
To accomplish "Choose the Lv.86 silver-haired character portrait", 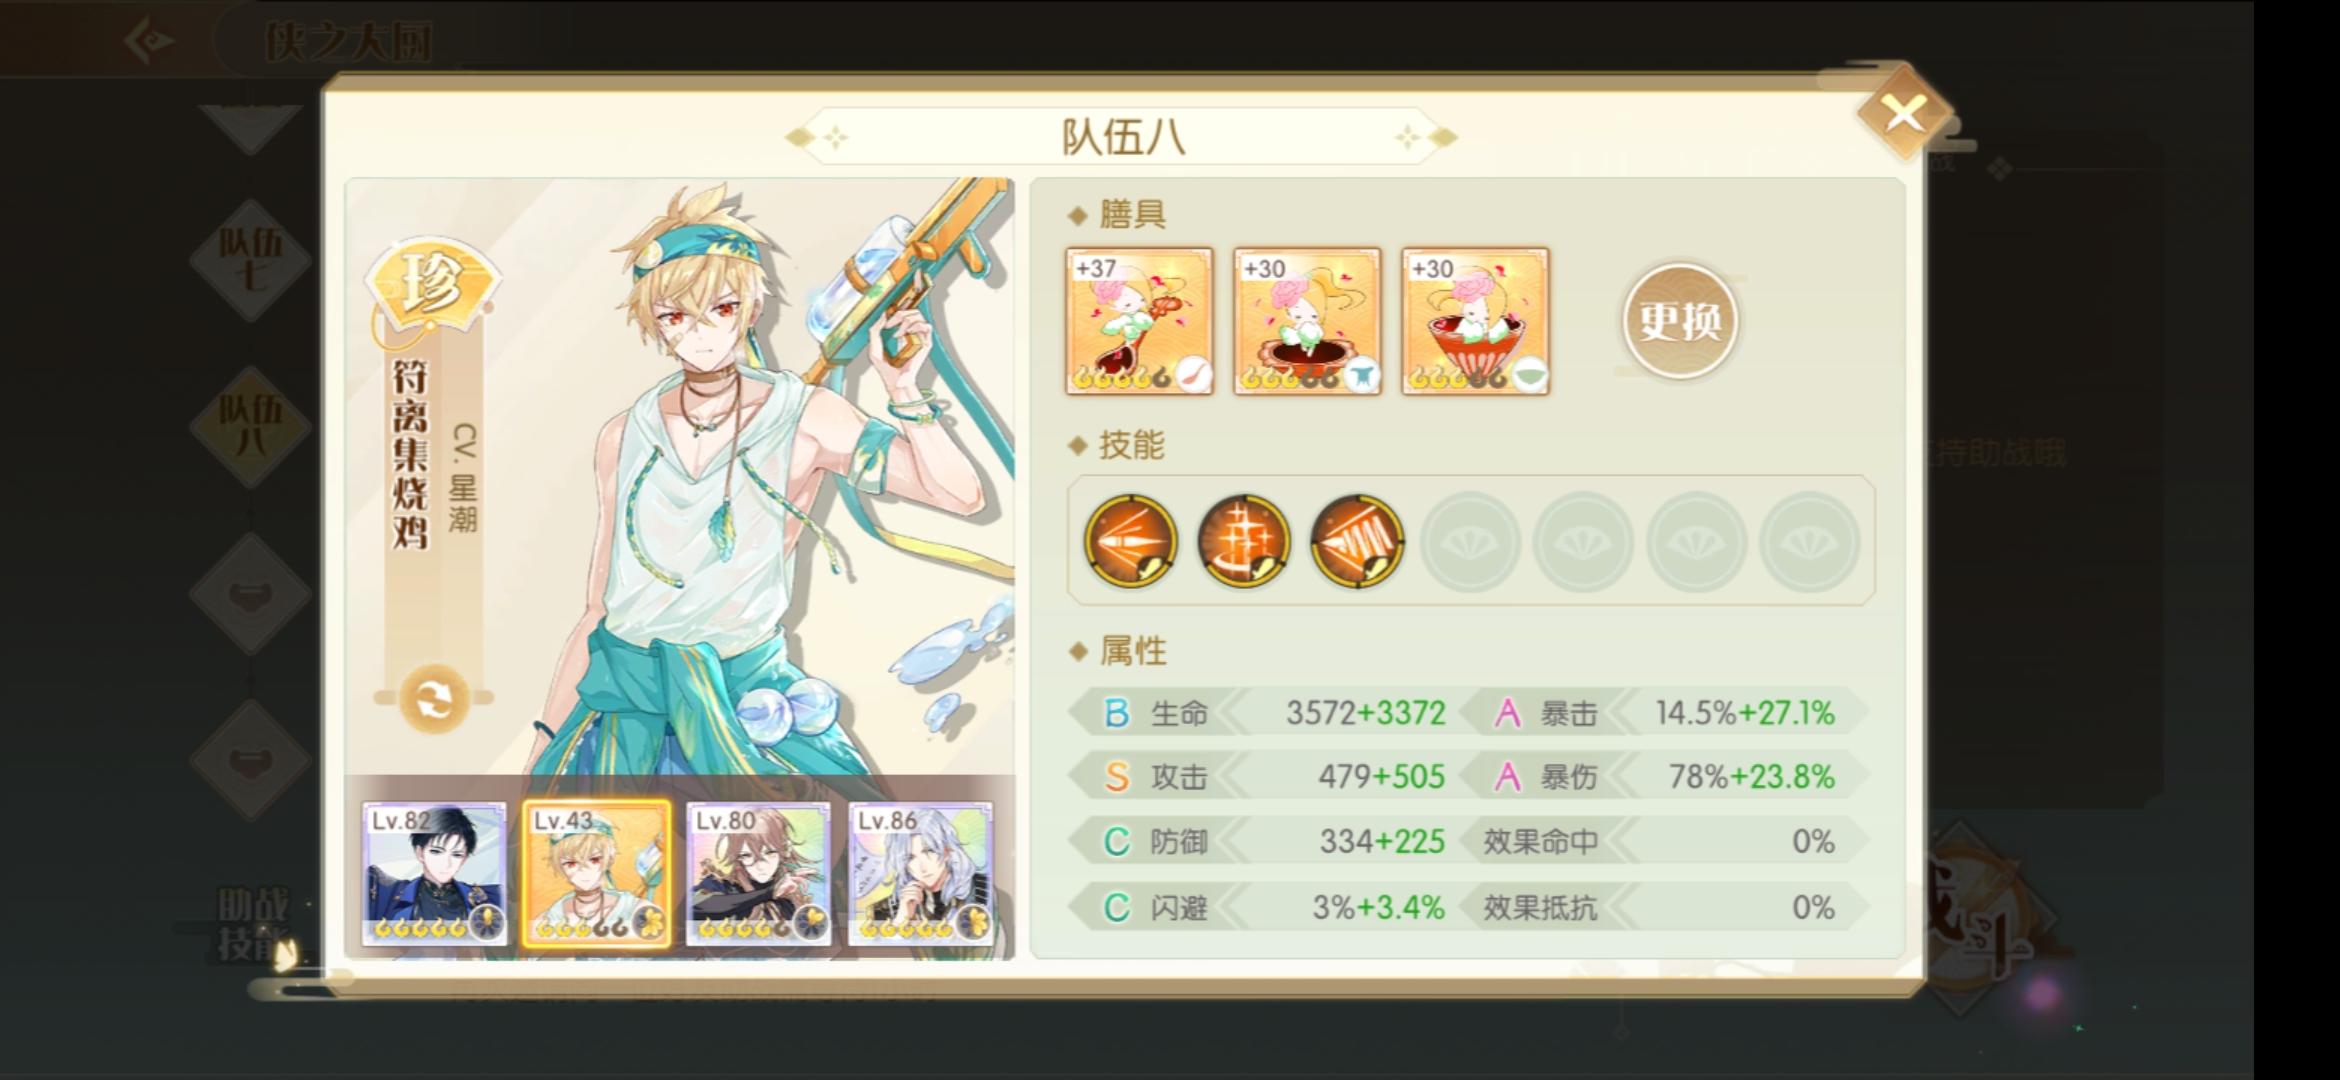I will (921, 874).
